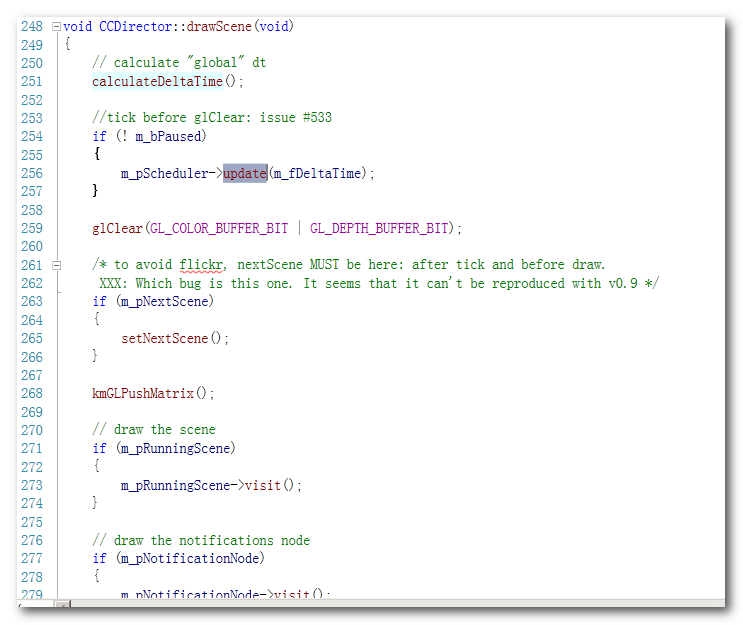743x625 pixels.
Task: Click m_pNotificationNode condition on line 277
Action: pos(190,558)
